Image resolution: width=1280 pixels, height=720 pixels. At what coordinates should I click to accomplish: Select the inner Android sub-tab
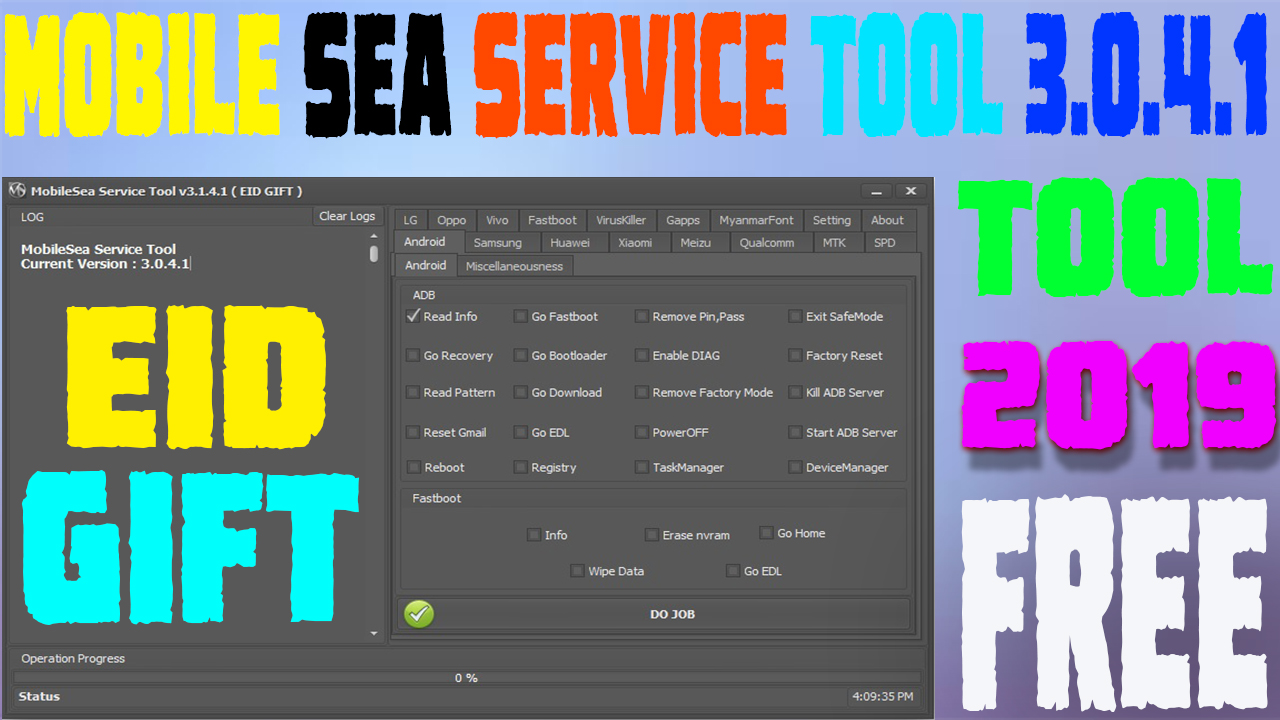[426, 265]
